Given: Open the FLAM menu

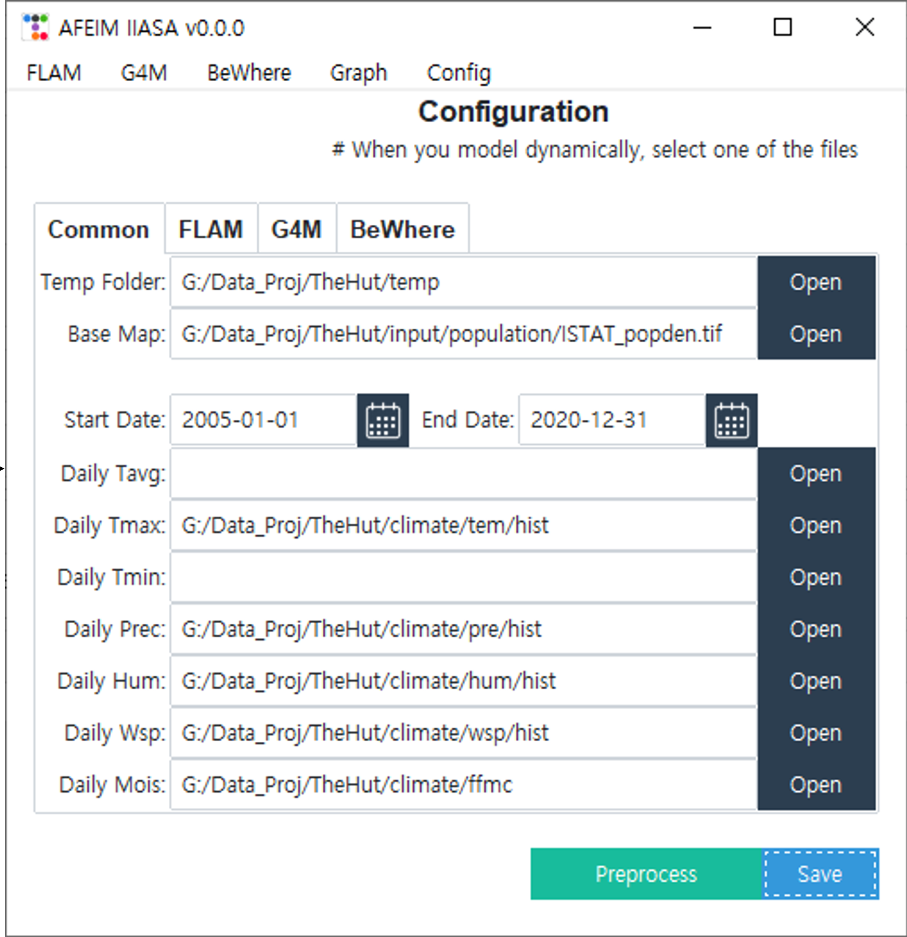Looking at the screenshot, I should 54,73.
